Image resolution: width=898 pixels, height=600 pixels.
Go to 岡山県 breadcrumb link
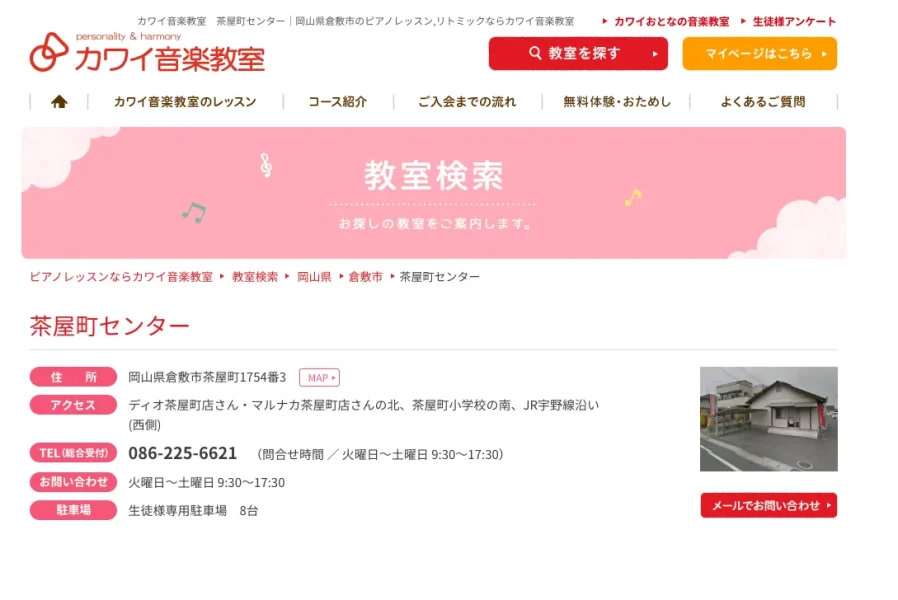[314, 277]
